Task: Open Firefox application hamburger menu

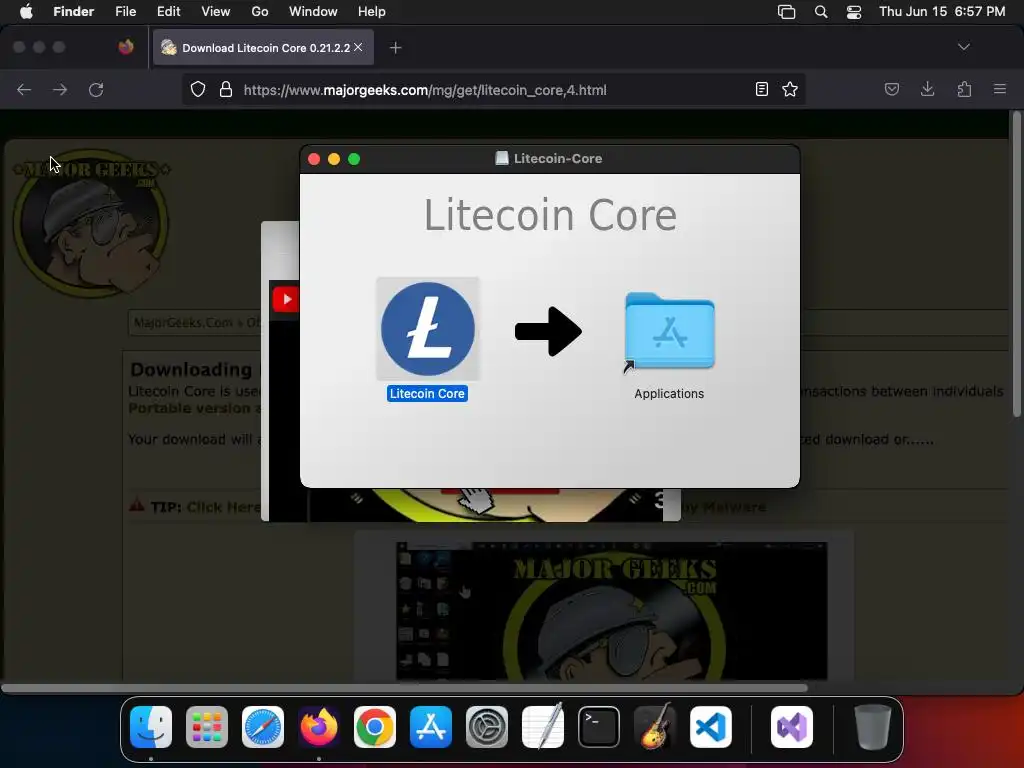Action: pos(1000,89)
